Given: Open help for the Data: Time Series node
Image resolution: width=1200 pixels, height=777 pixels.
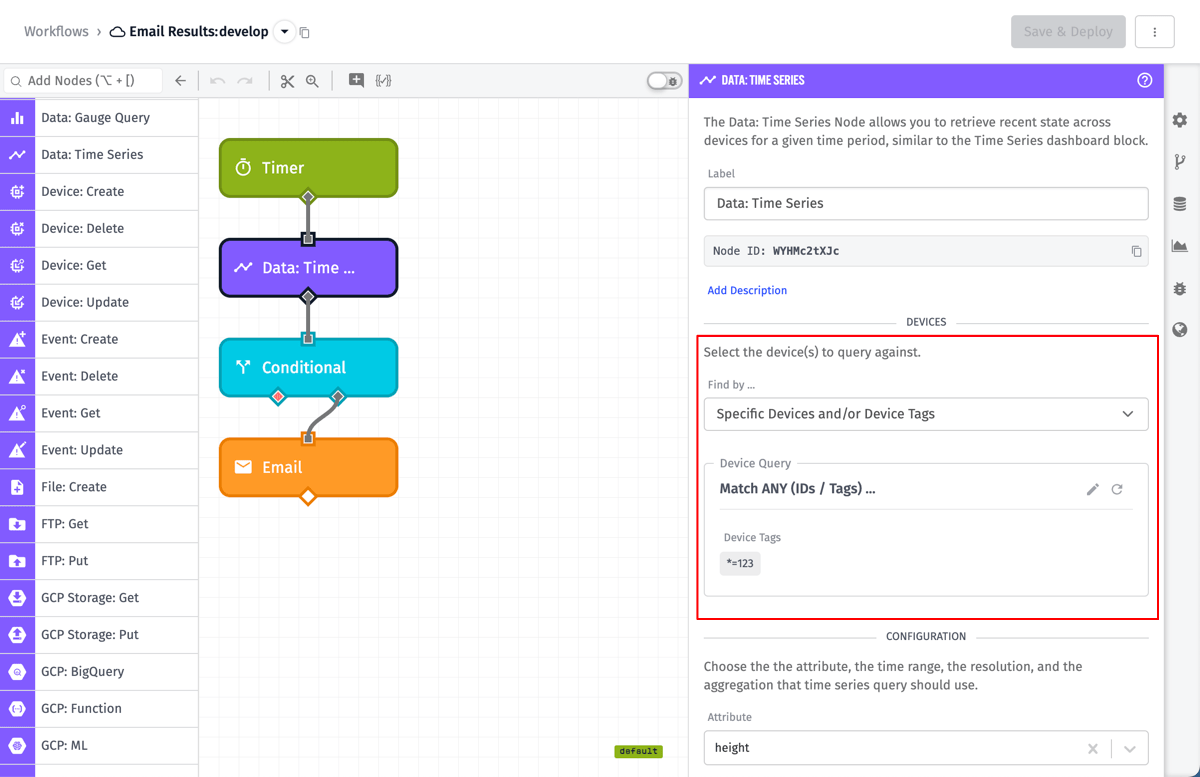Looking at the screenshot, I should point(1145,80).
